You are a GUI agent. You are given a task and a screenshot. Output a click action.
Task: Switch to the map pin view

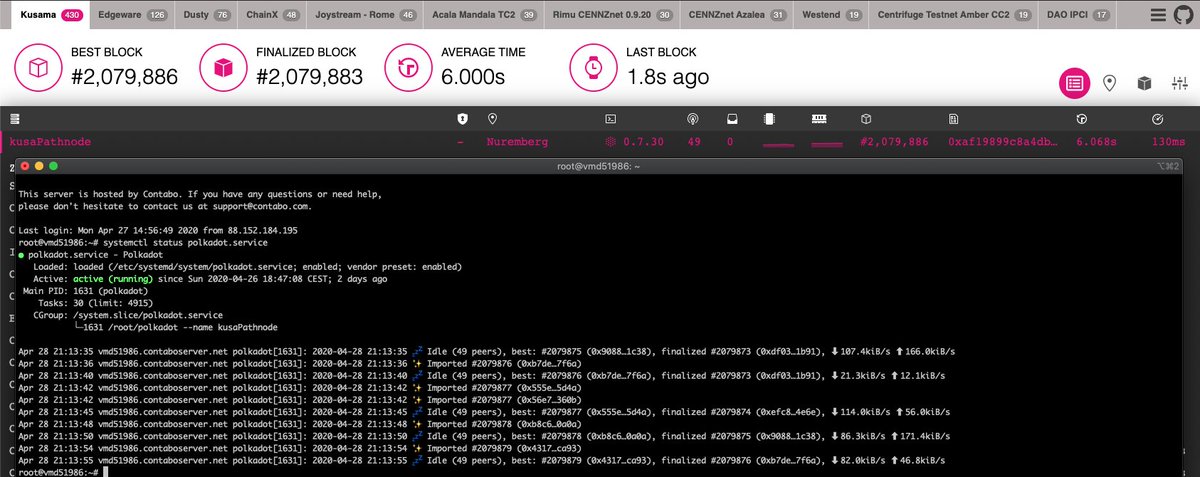pyautogui.click(x=1109, y=84)
